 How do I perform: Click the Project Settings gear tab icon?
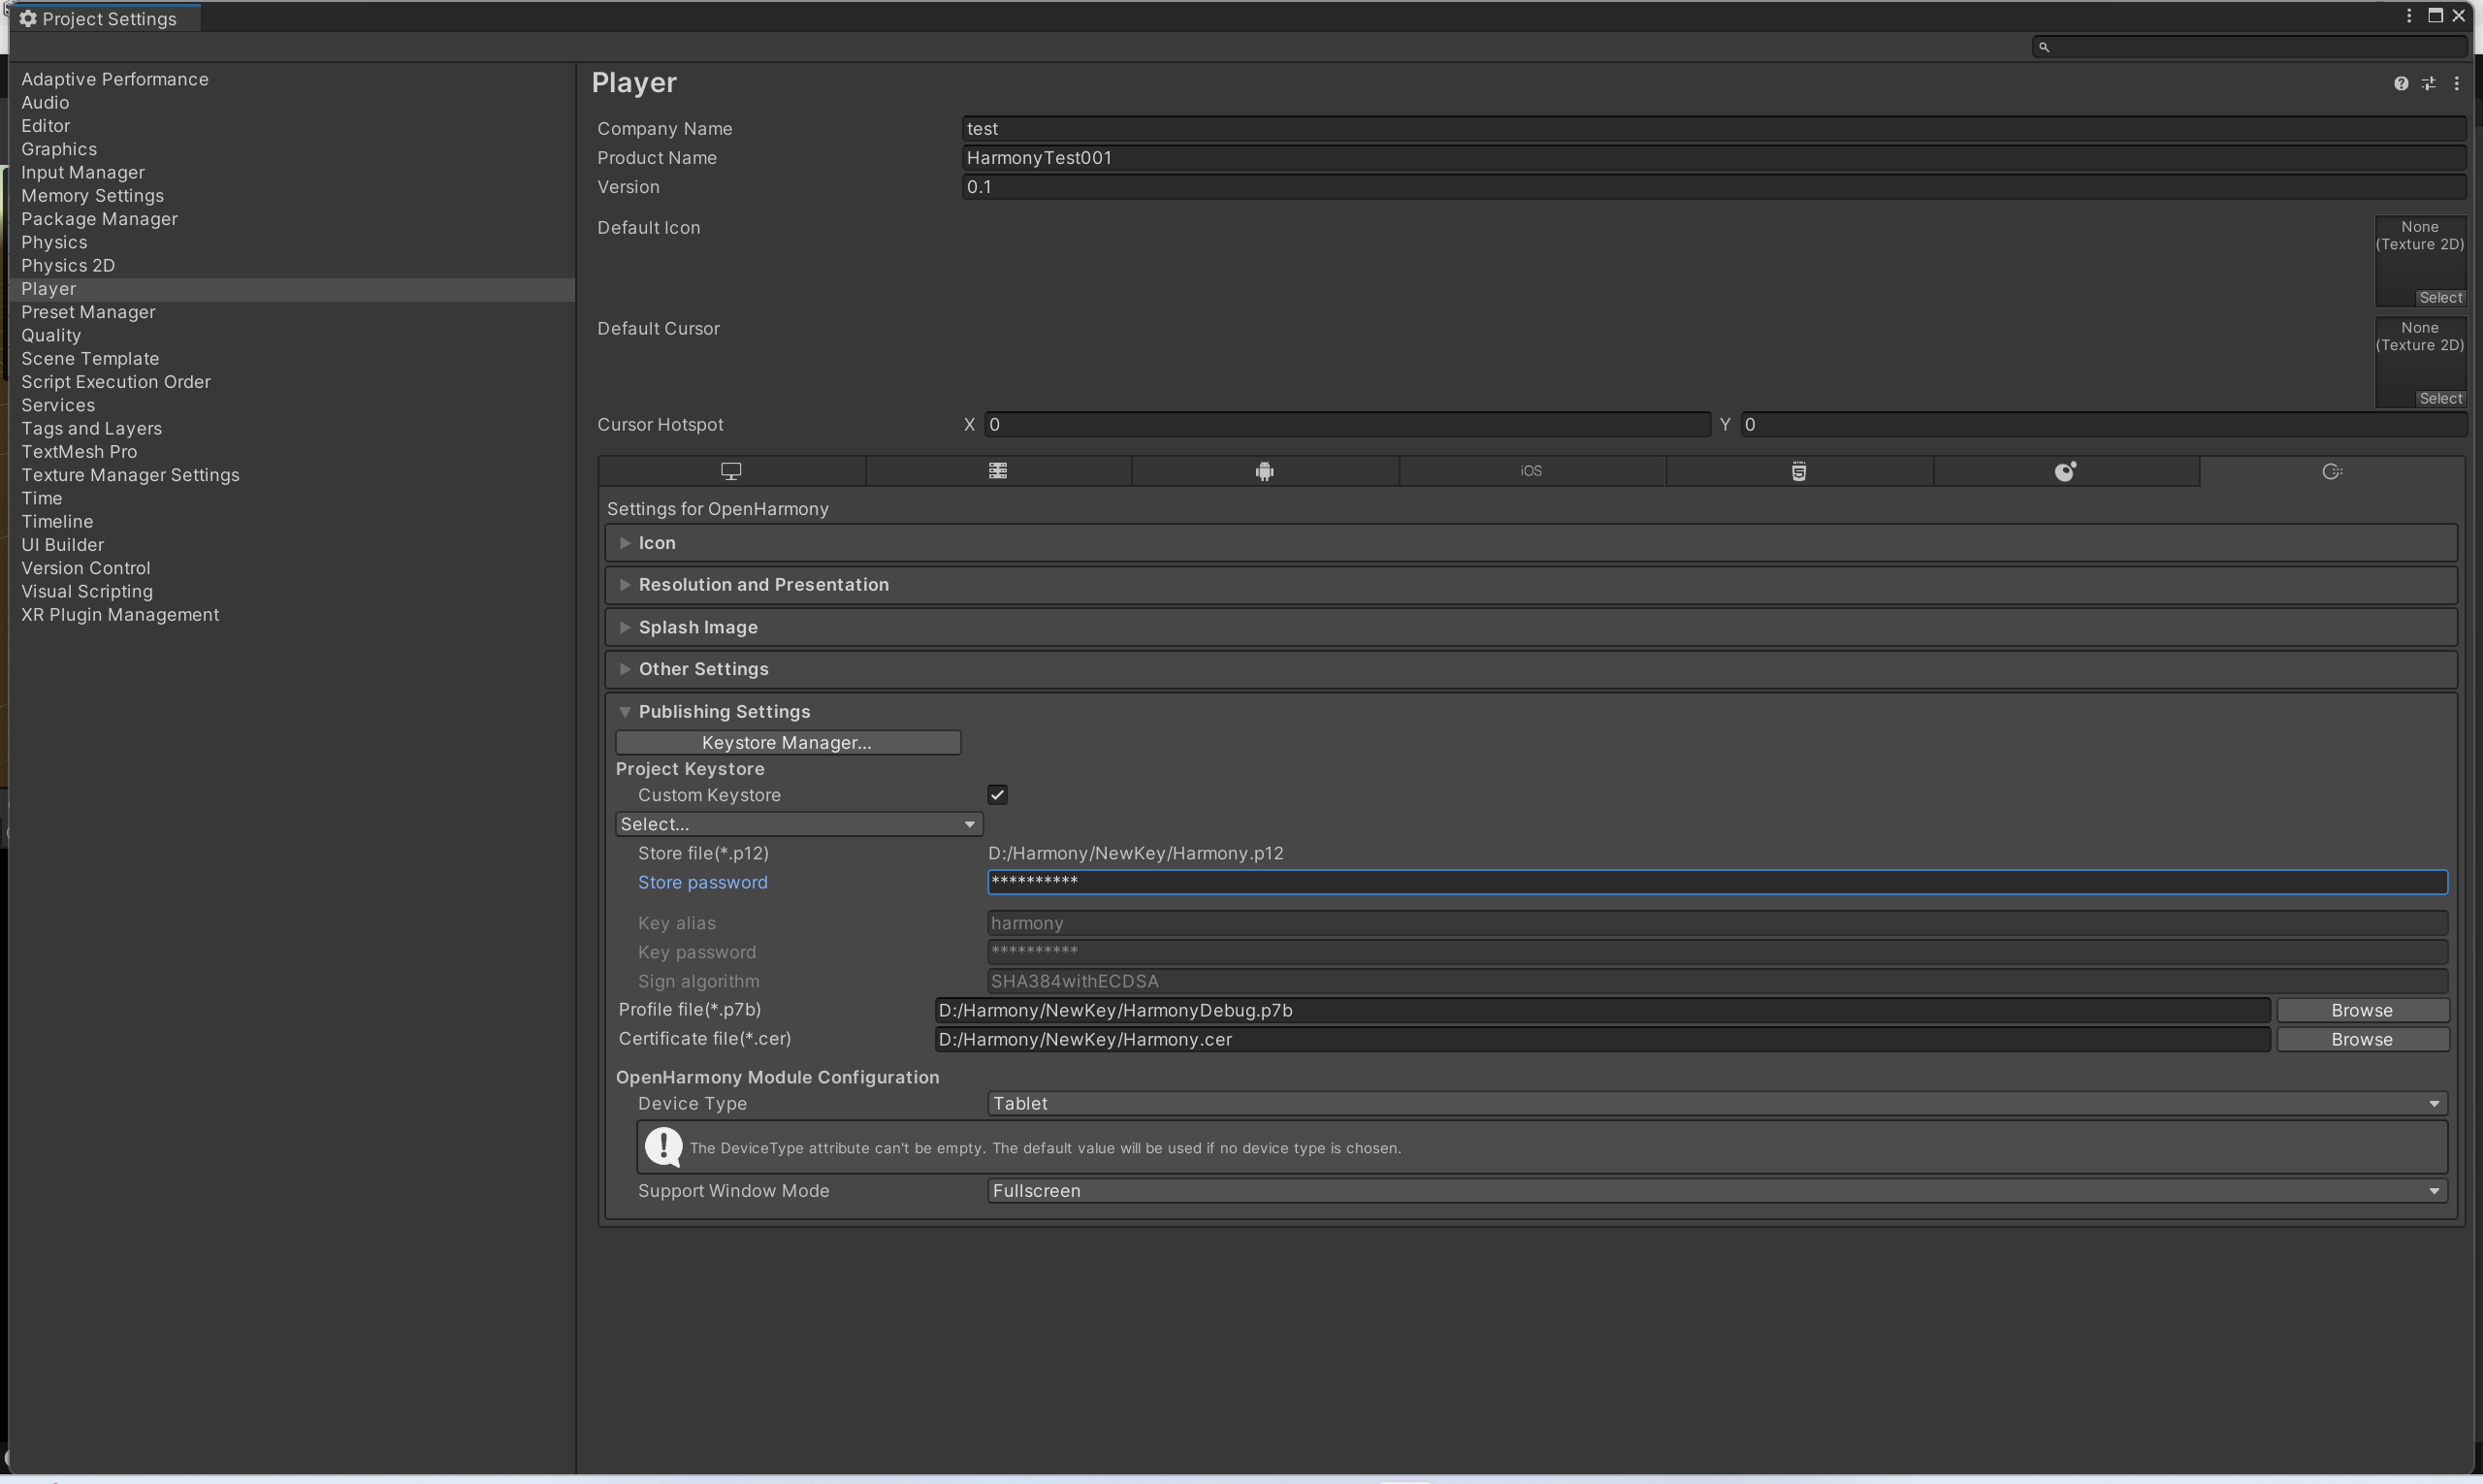[28, 19]
